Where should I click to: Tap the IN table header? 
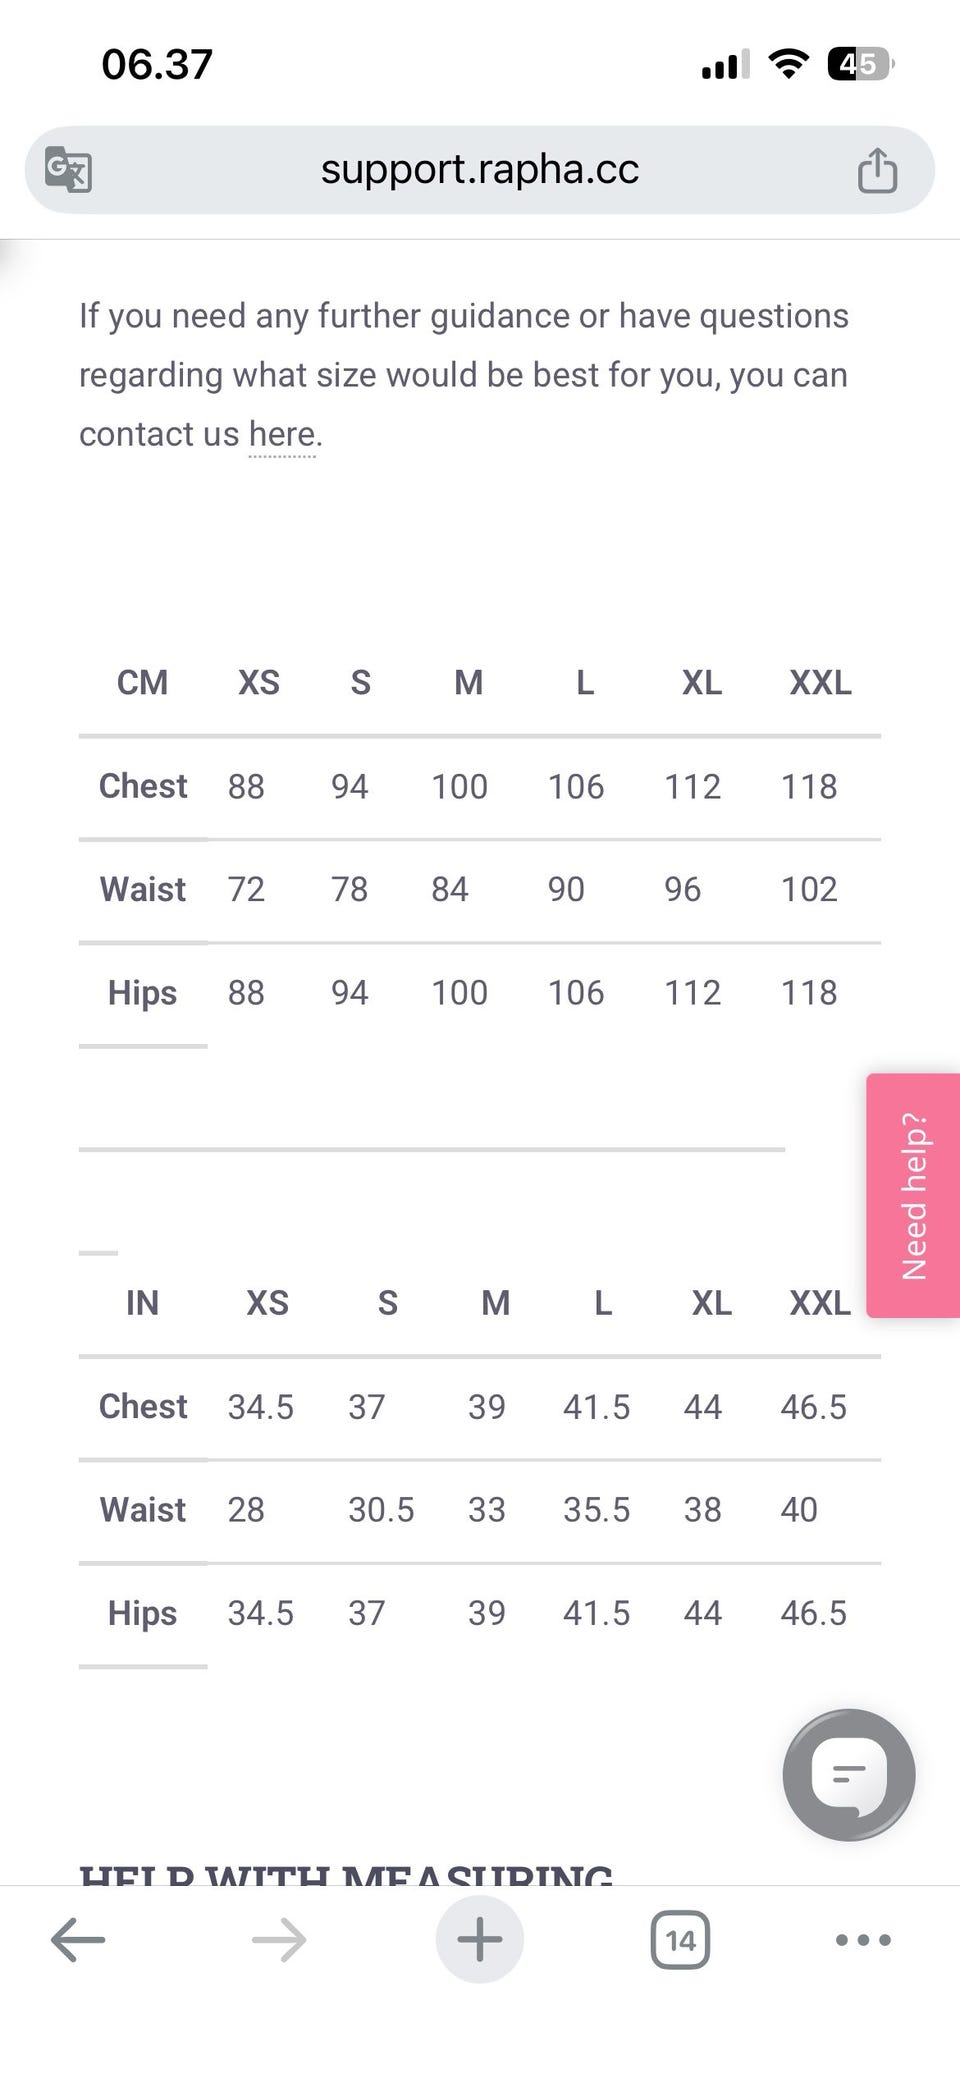tap(142, 1303)
